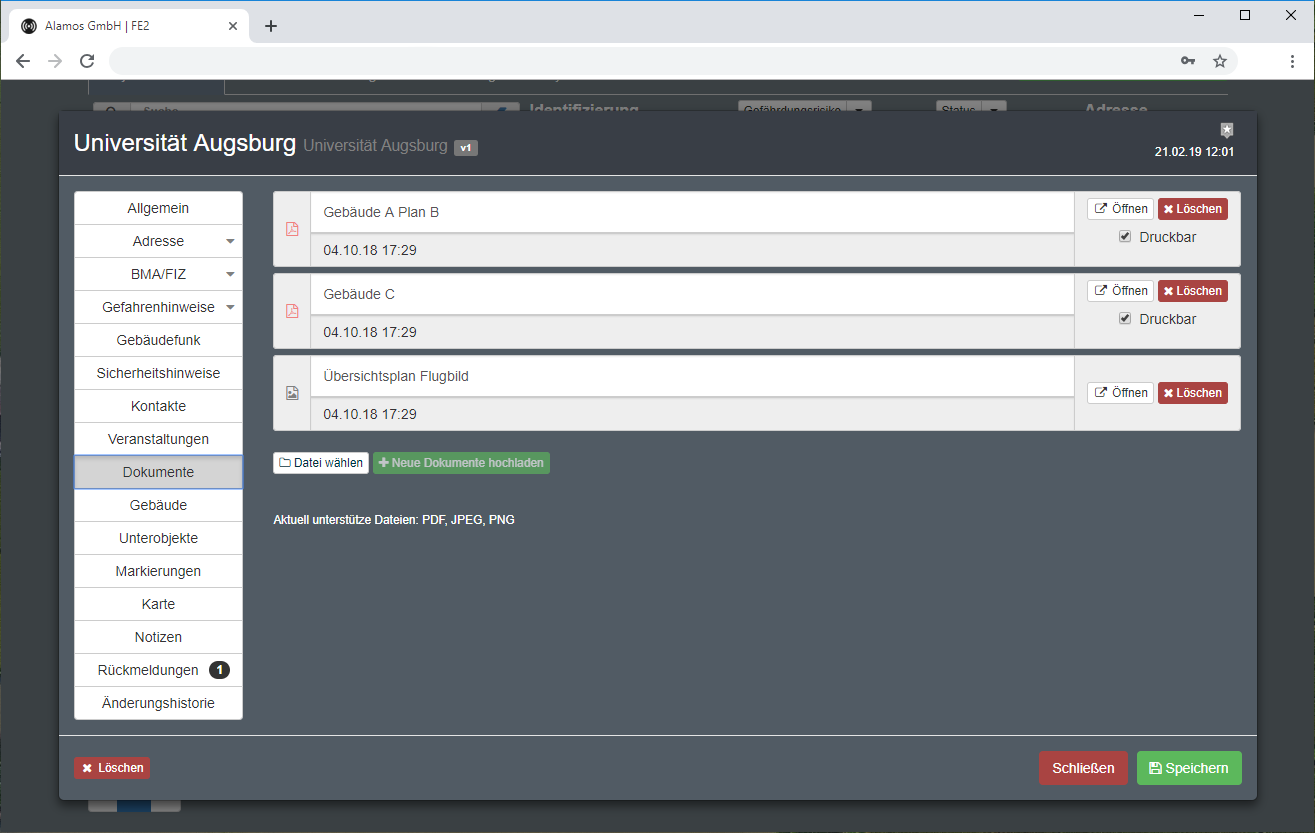Expand the BMA/FIZ submenu arrow

pyautogui.click(x=230, y=275)
